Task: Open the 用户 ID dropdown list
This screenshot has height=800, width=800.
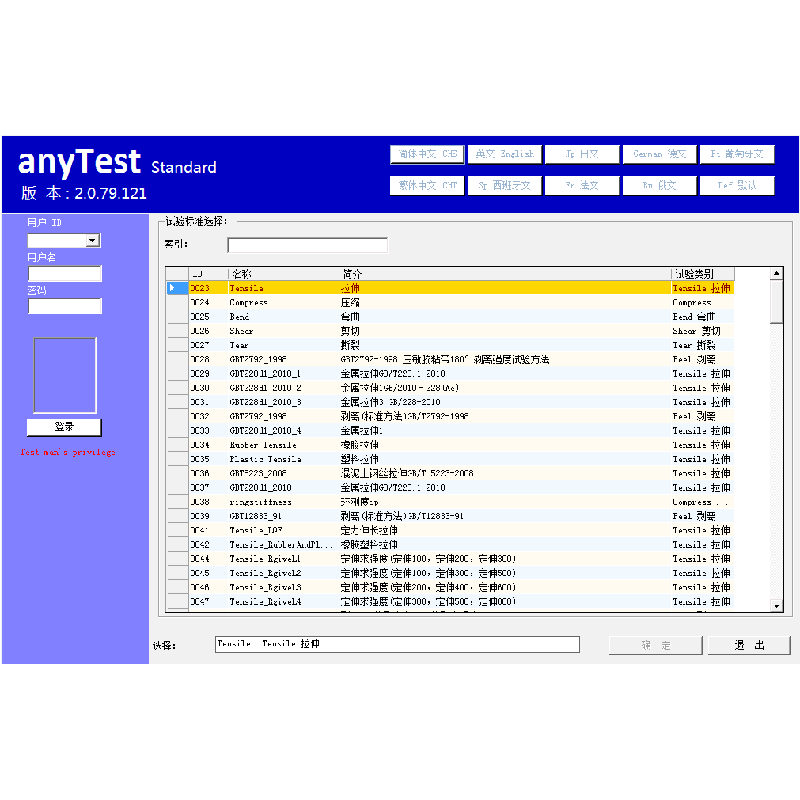Action: [x=93, y=241]
